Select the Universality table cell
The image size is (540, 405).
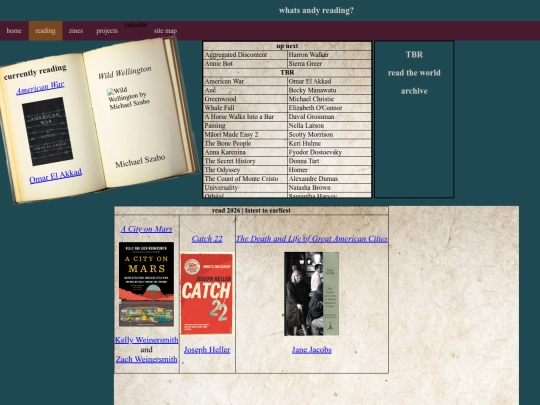click(x=245, y=188)
